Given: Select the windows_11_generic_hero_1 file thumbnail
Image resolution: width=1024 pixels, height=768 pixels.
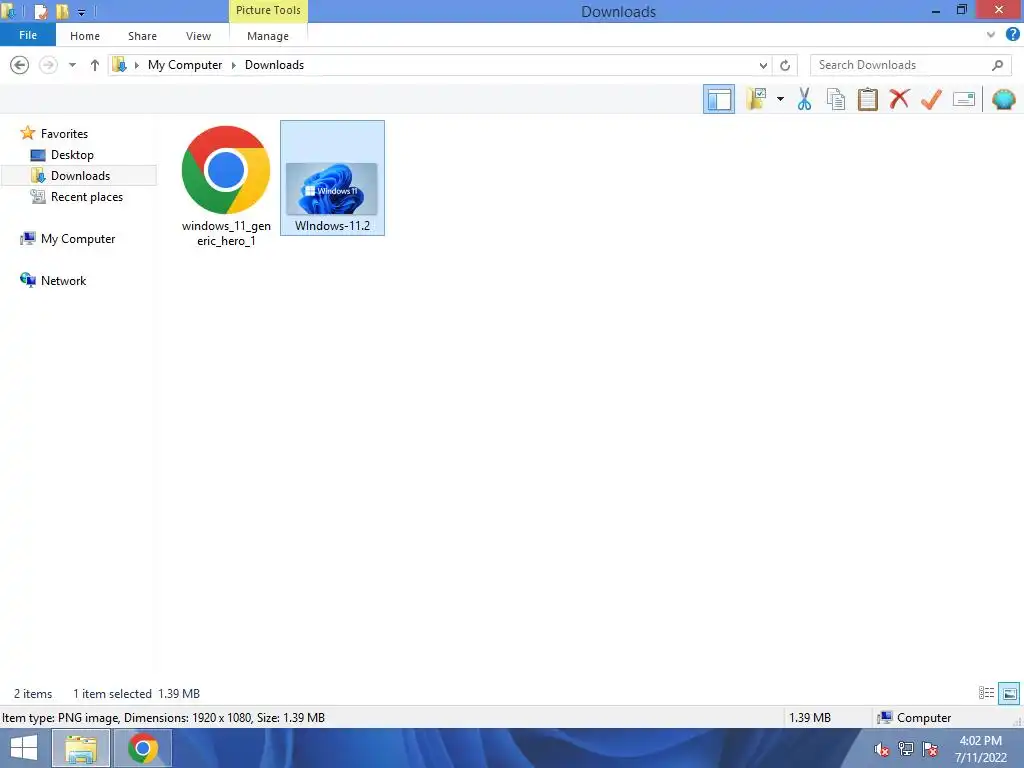Looking at the screenshot, I should click(x=226, y=170).
